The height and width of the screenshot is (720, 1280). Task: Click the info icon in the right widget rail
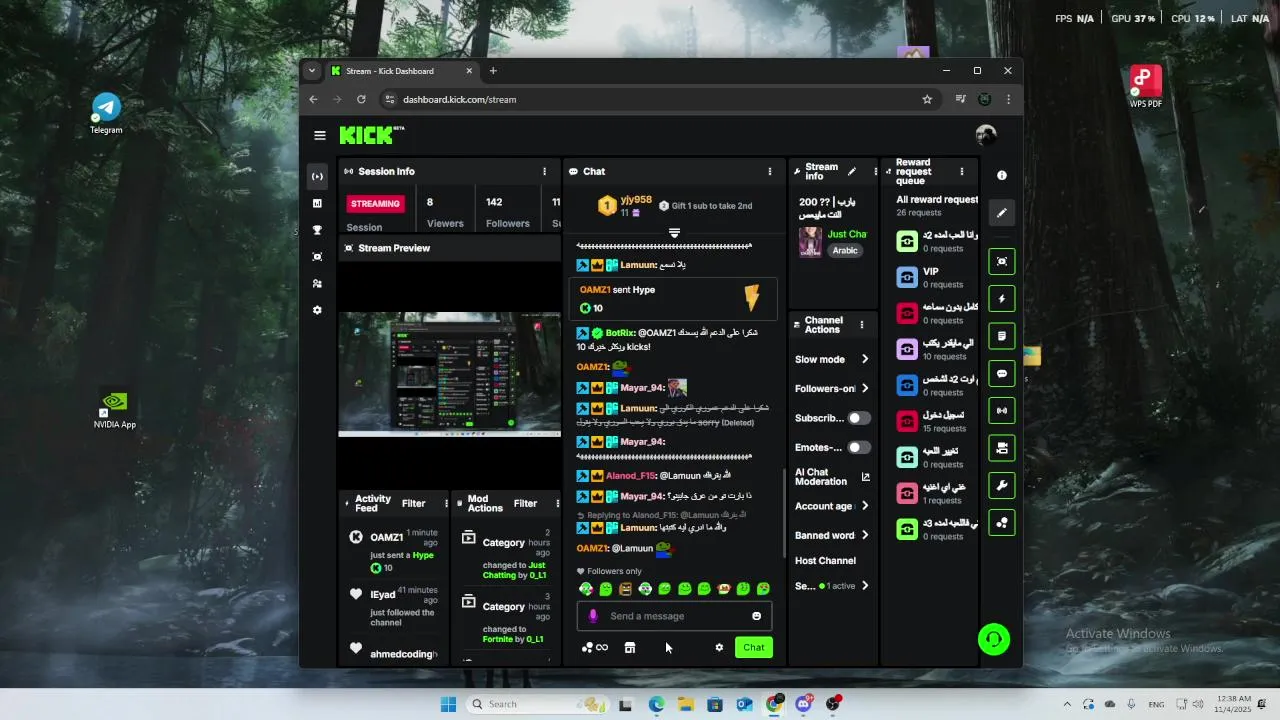coord(1002,175)
